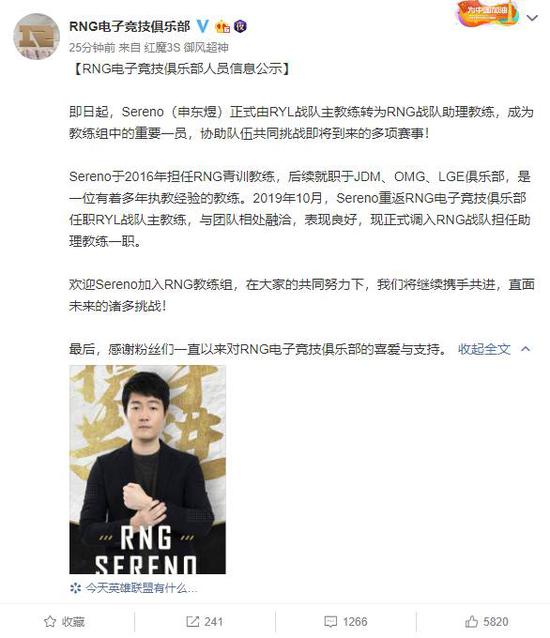
Task: Click the 5820 likes count
Action: [495, 622]
